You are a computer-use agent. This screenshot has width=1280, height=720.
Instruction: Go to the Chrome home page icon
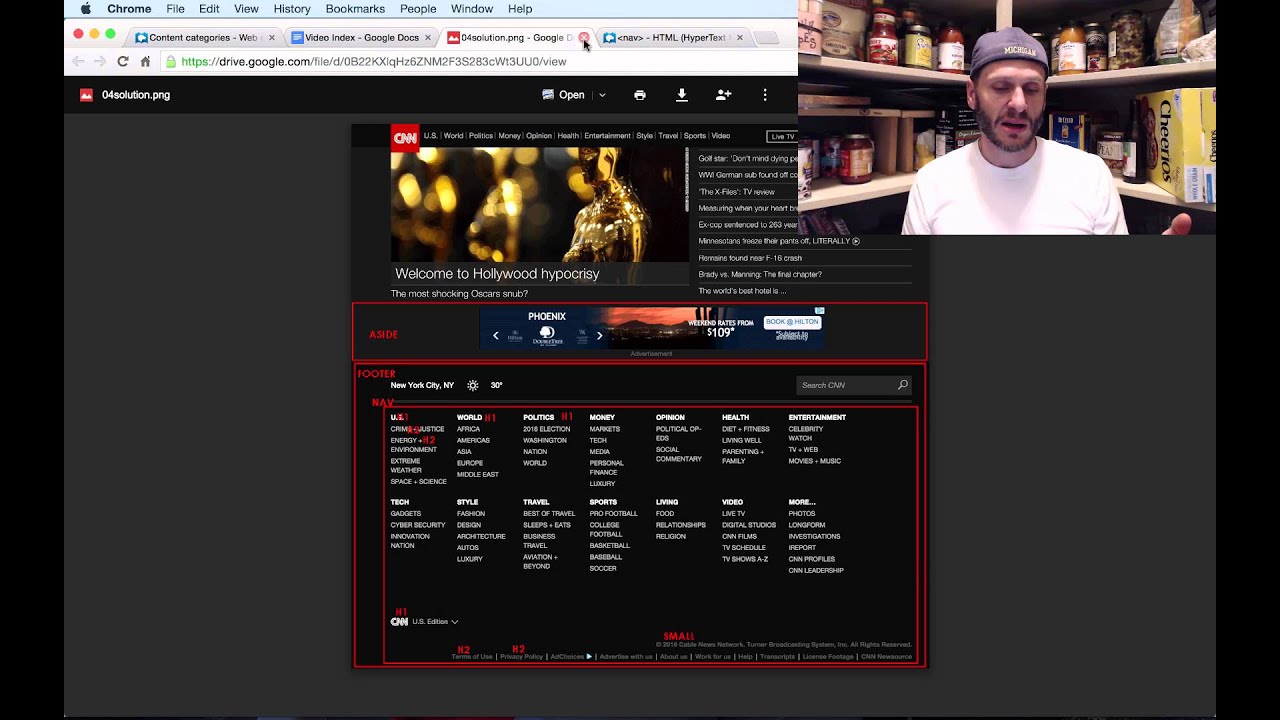(145, 62)
